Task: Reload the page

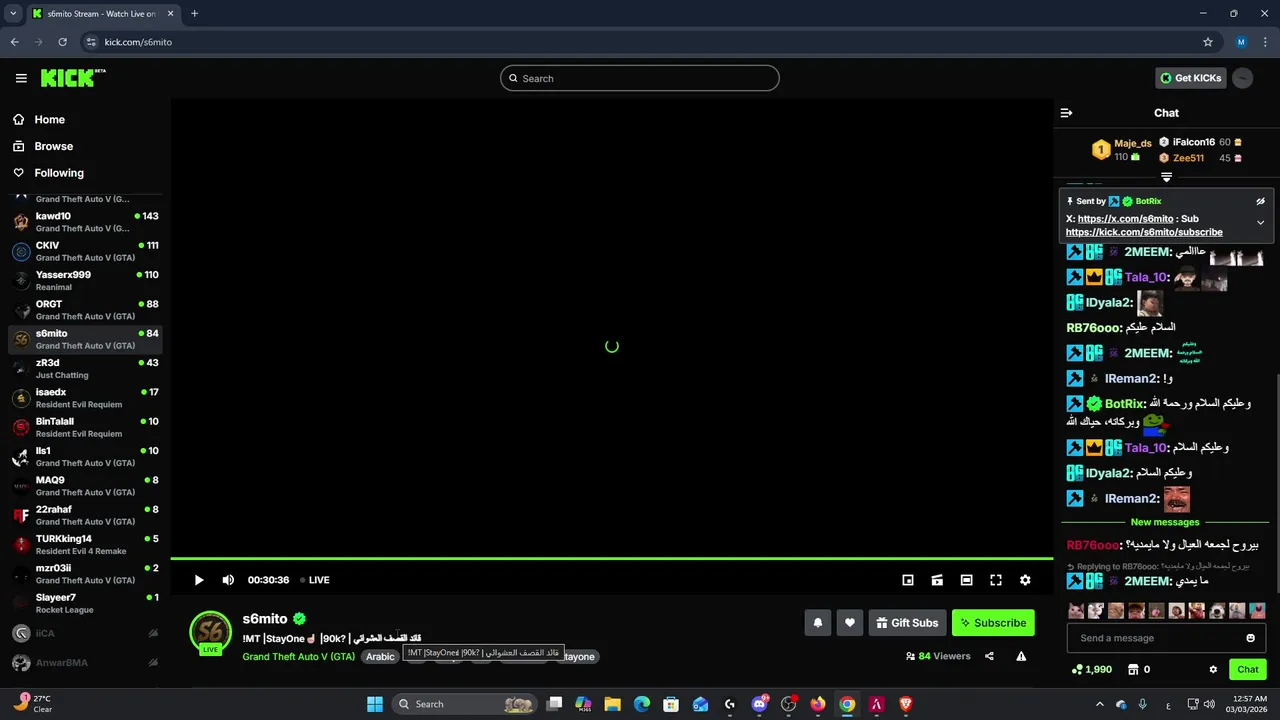Action: point(62,42)
